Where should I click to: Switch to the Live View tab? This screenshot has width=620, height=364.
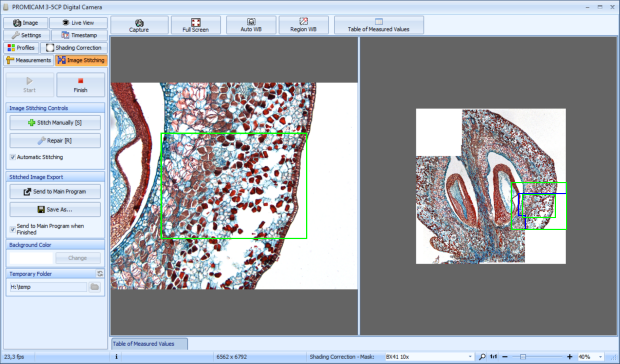point(78,23)
